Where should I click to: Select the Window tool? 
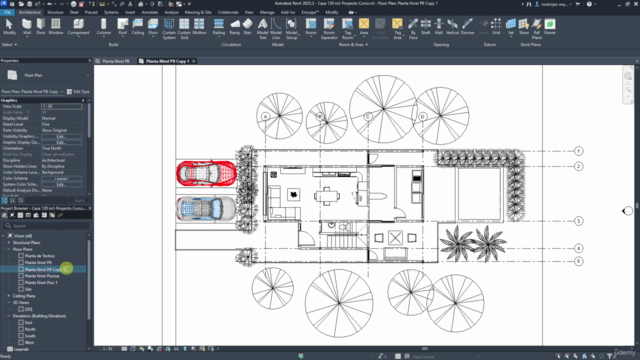tap(56, 27)
